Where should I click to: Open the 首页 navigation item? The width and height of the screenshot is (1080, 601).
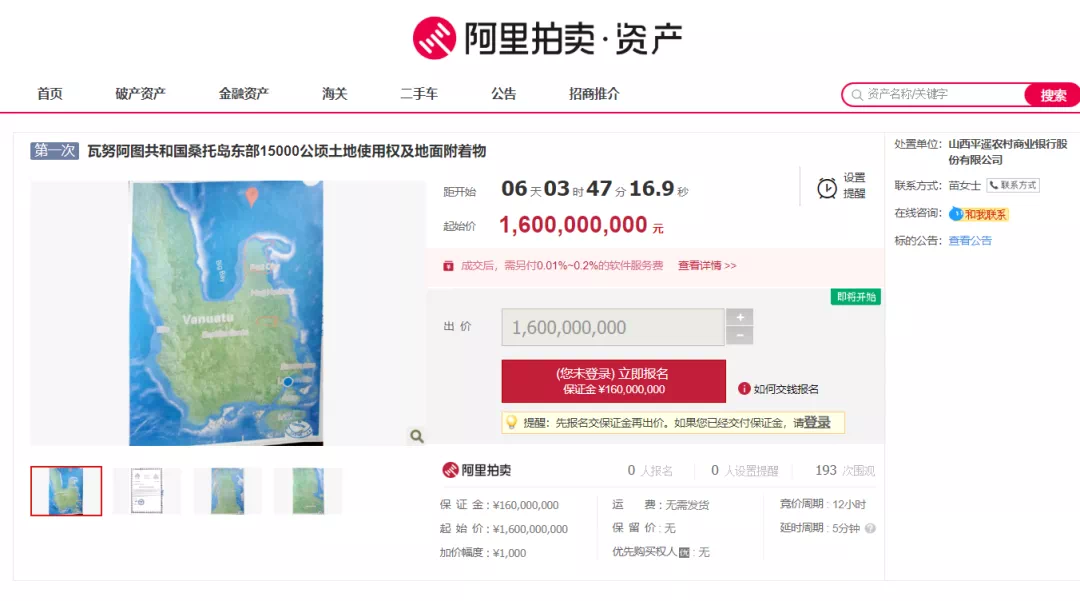pos(50,94)
